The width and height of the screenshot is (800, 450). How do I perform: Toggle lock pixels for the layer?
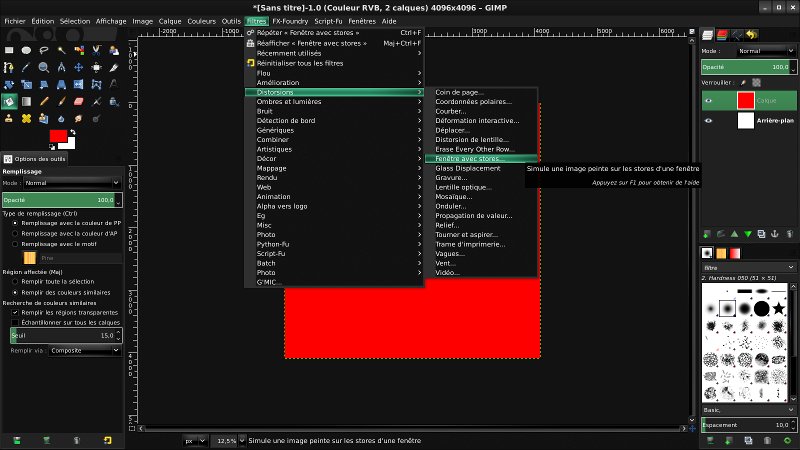743,83
